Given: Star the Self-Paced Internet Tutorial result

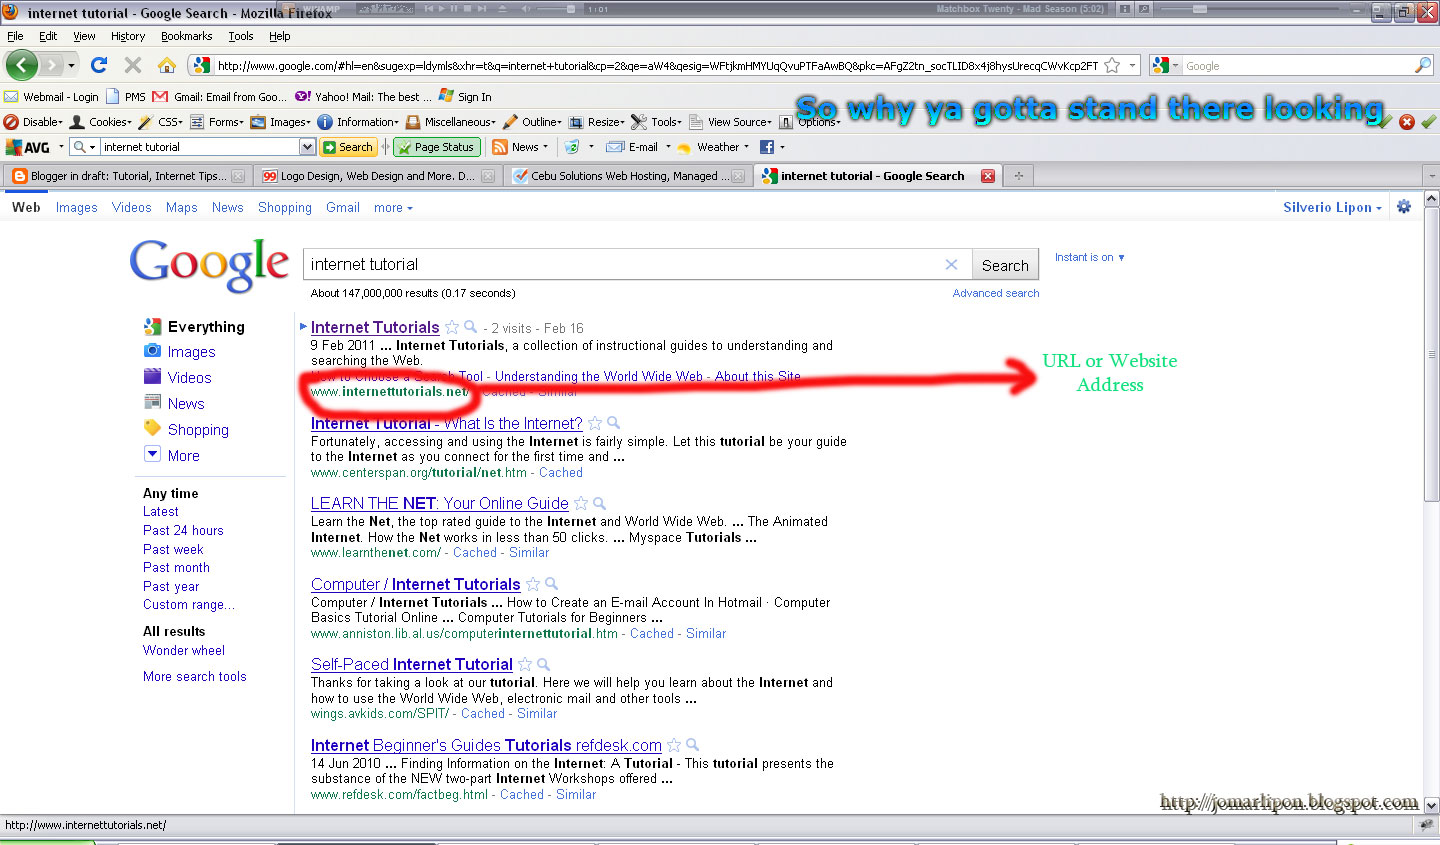Looking at the screenshot, I should 525,664.
